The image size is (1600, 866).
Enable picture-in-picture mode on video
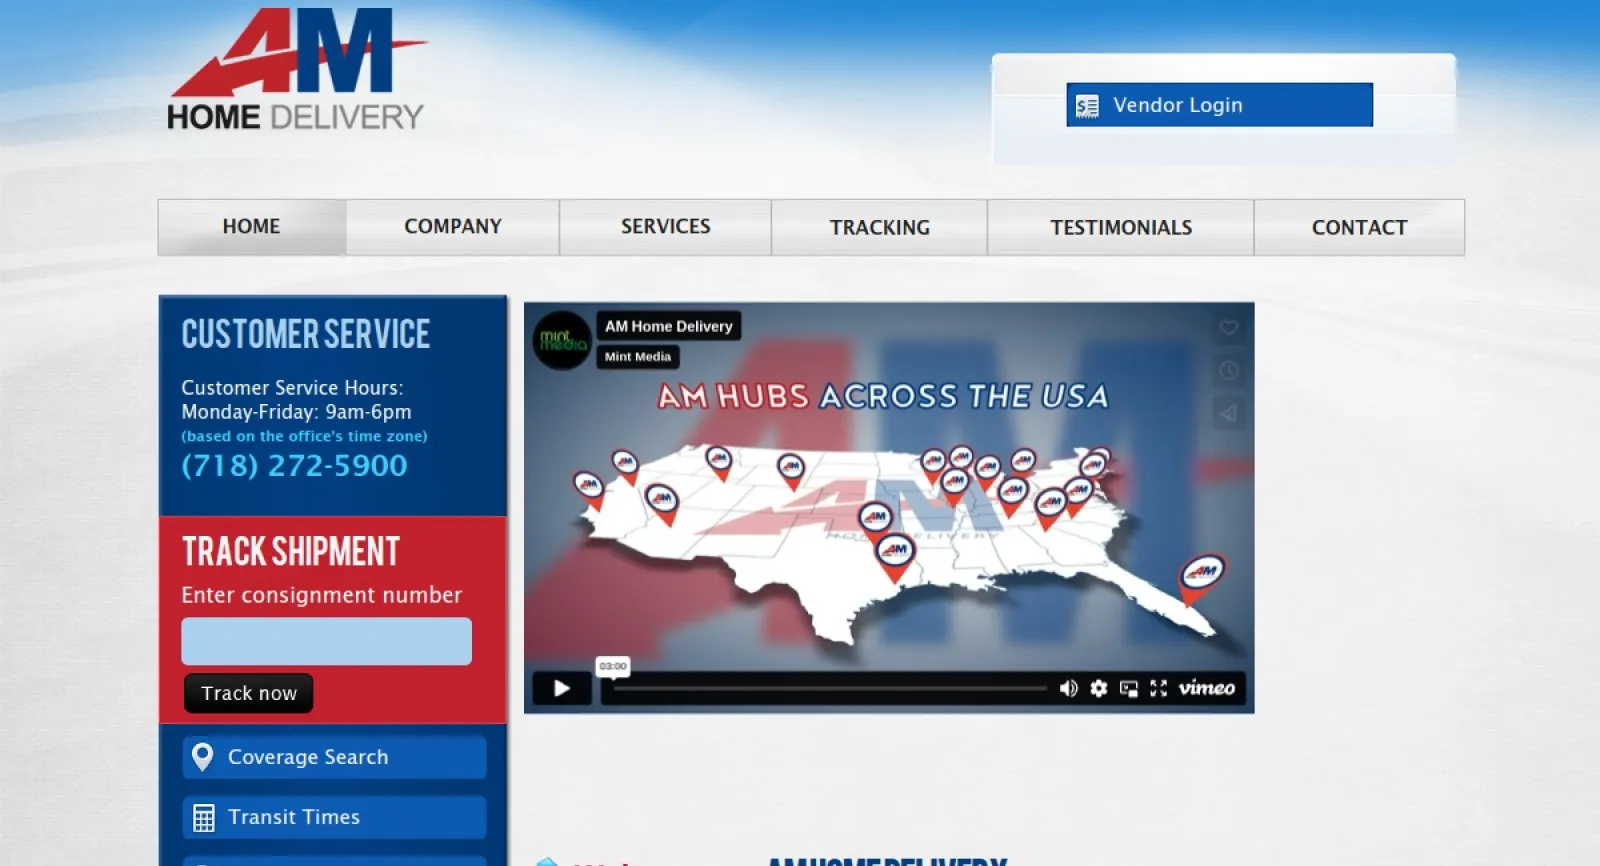(1129, 688)
